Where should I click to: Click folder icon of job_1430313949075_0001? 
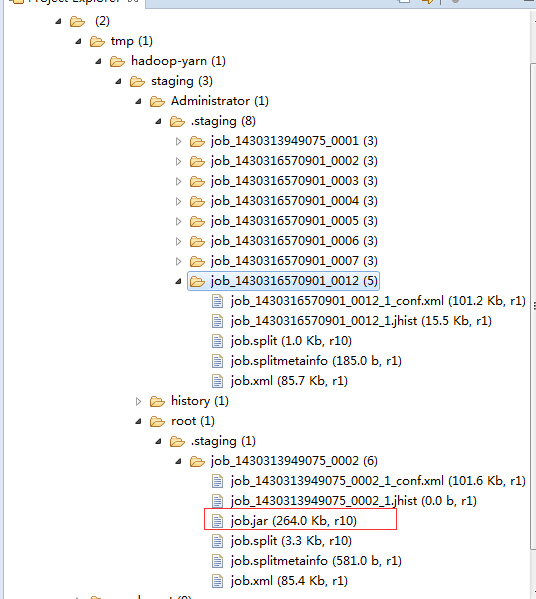click(x=197, y=141)
